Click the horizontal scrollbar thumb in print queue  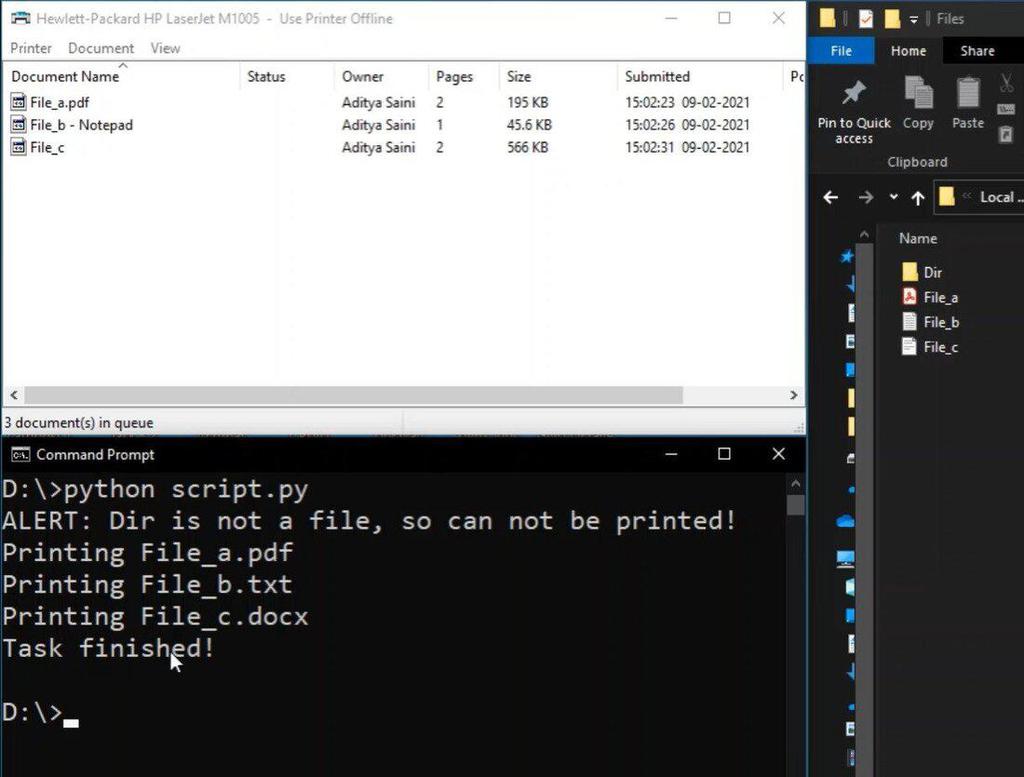pyautogui.click(x=353, y=395)
